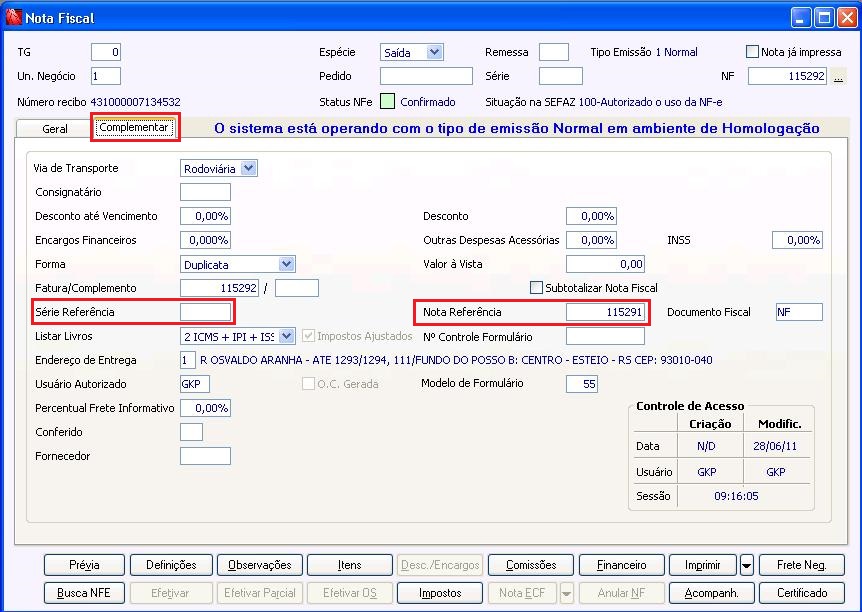Click the Número recibo value 431000007134532
The height and width of the screenshot is (612, 862).
coord(135,102)
